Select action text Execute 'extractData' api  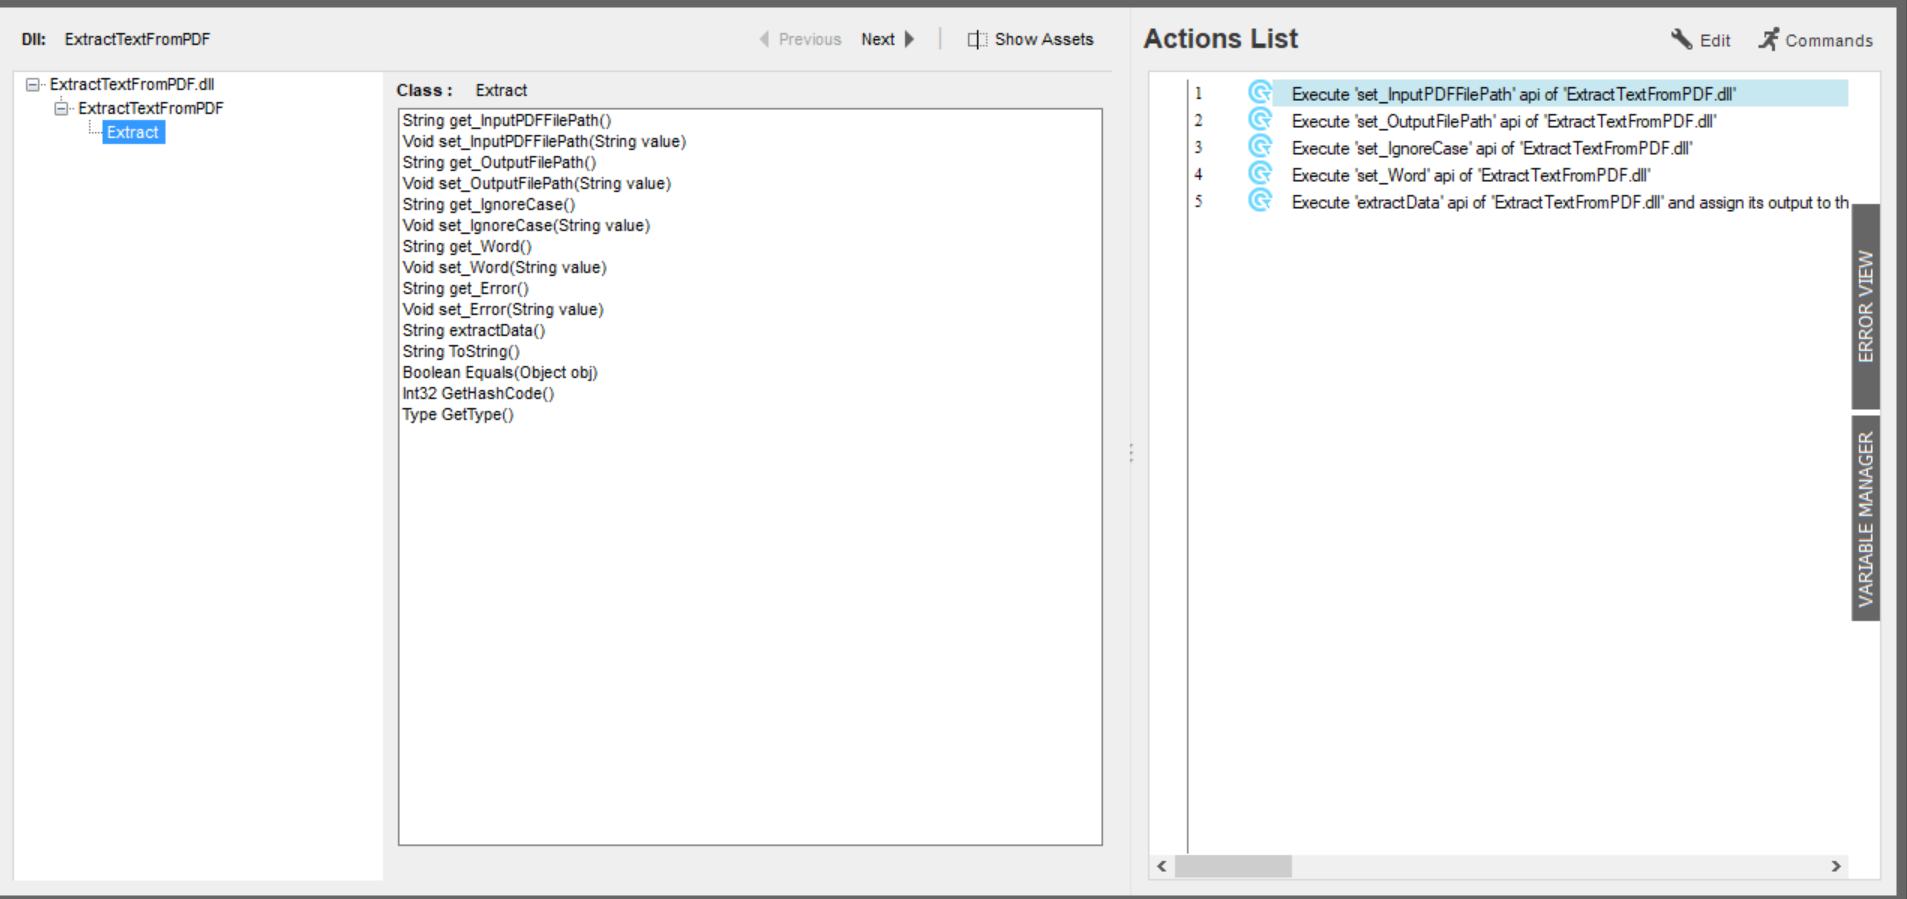point(1570,202)
